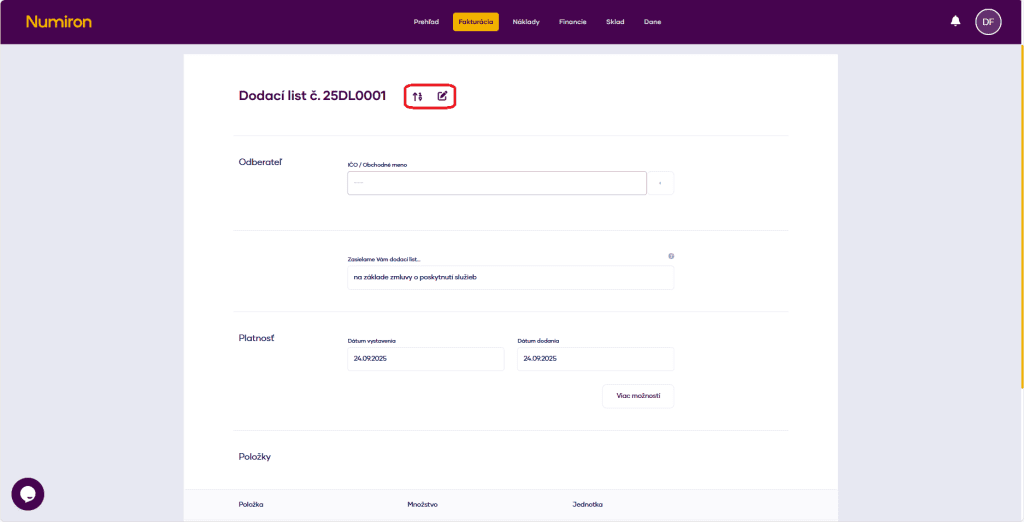Click the arrow button beside the IČO field

(660, 183)
